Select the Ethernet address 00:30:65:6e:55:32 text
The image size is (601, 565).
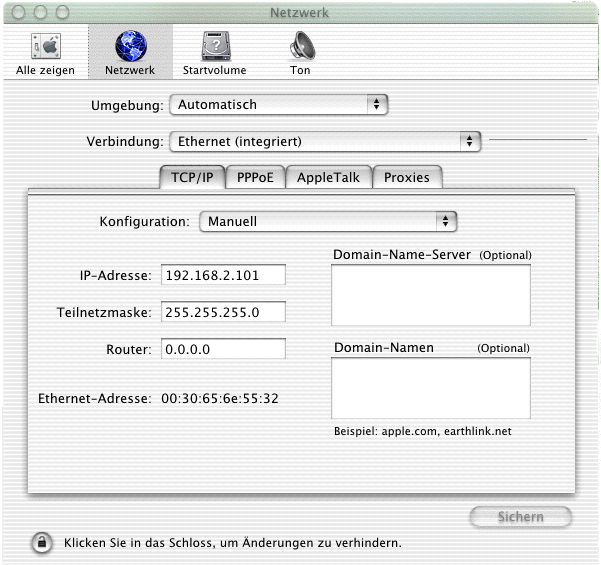[220, 399]
